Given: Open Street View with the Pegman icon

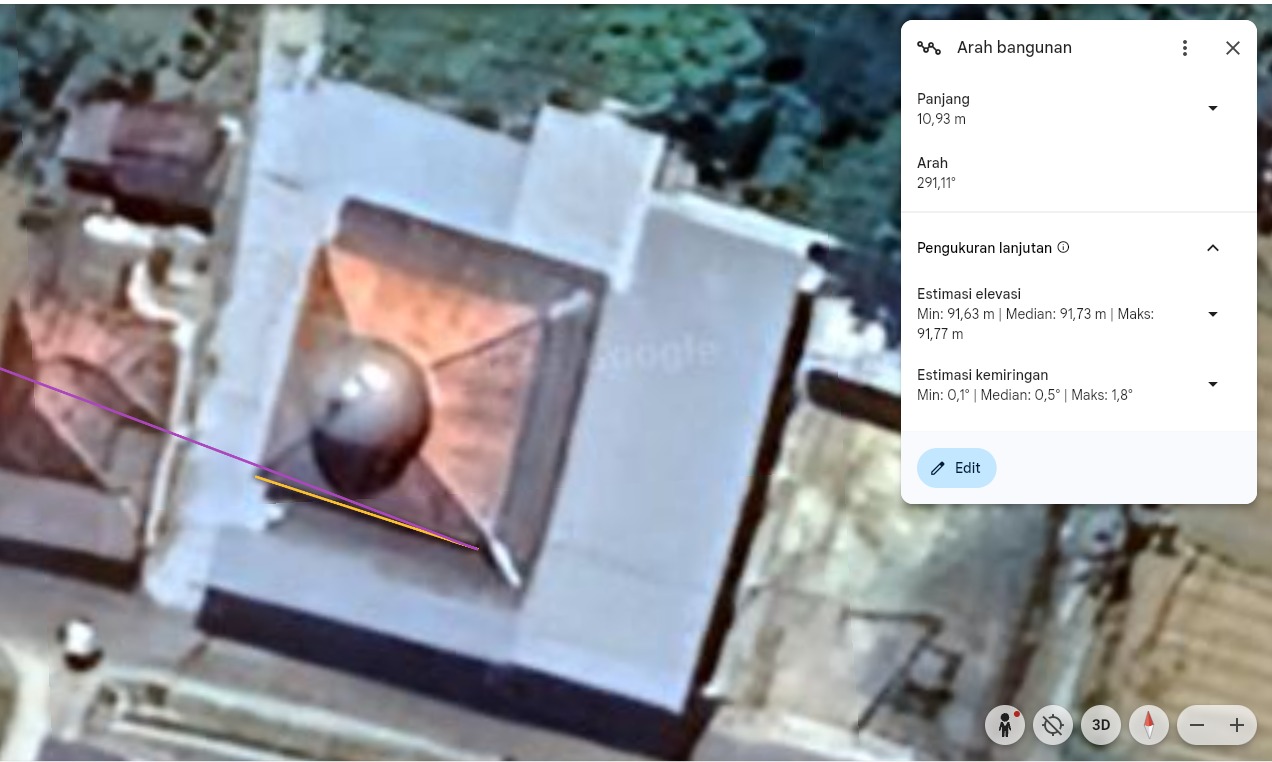Looking at the screenshot, I should point(1004,725).
